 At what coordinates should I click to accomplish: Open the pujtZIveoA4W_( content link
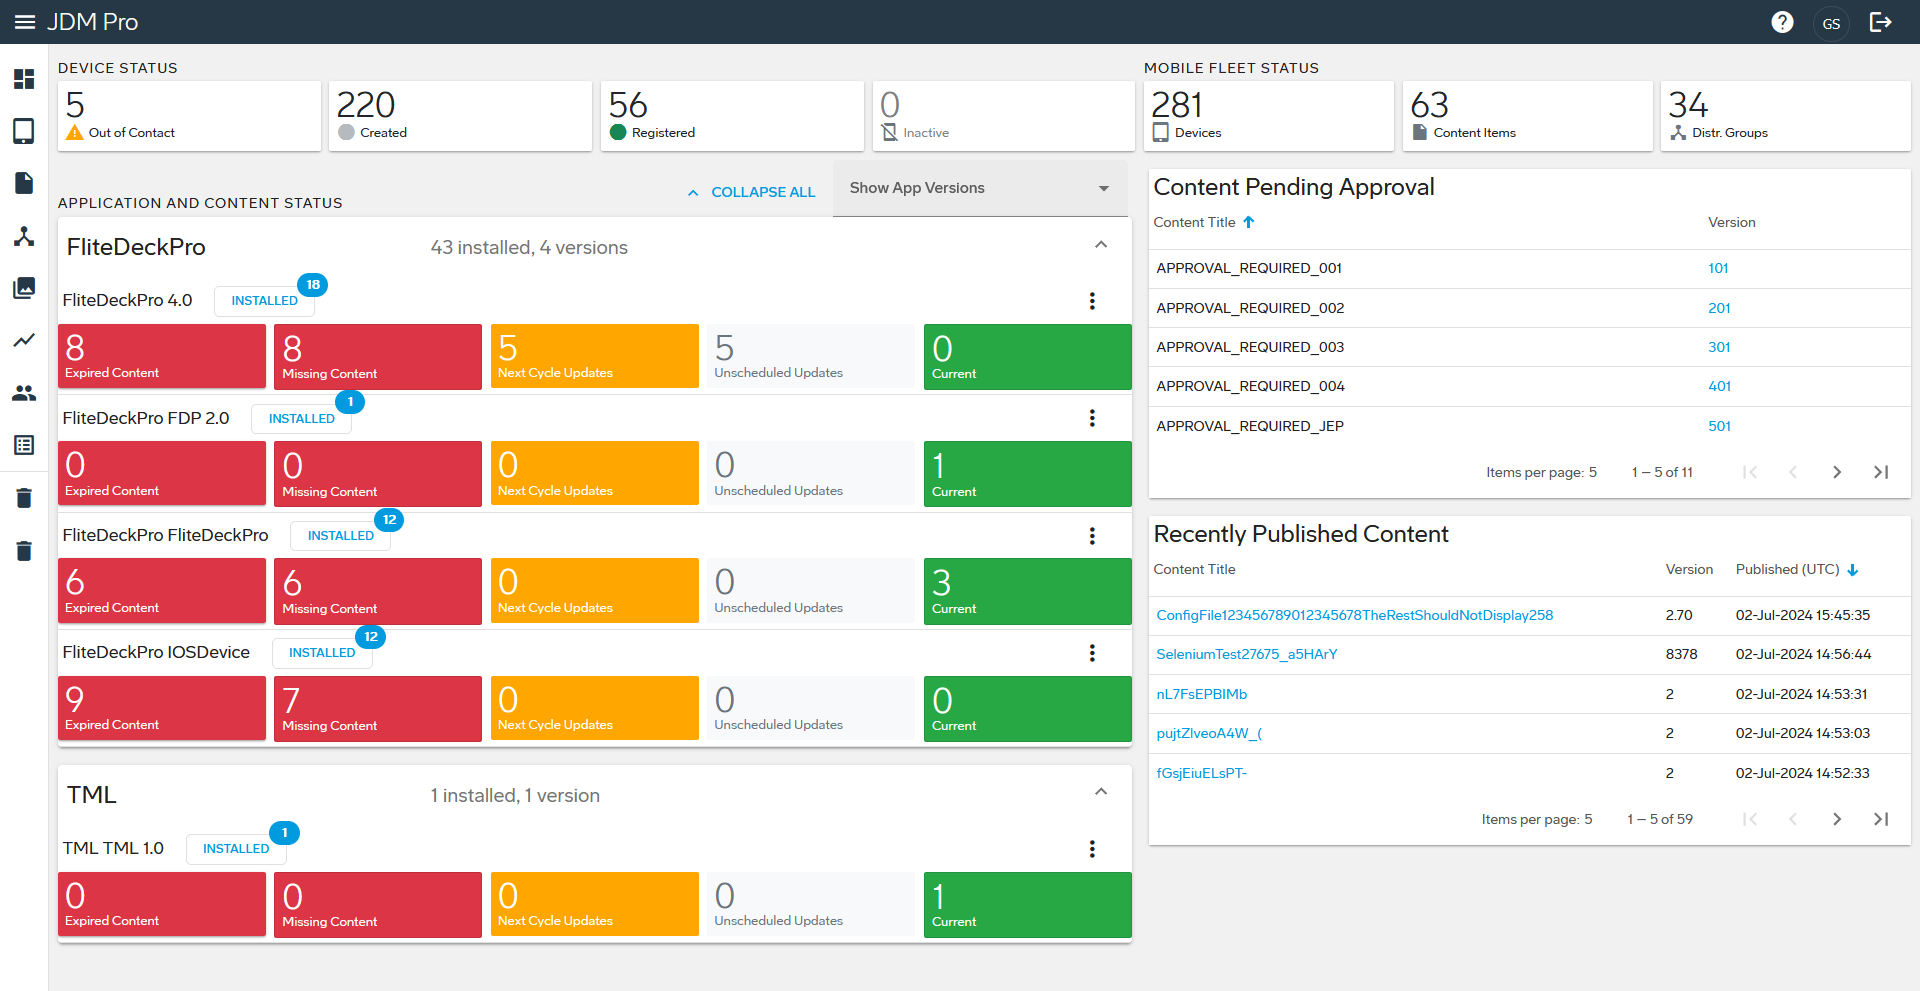1209,733
